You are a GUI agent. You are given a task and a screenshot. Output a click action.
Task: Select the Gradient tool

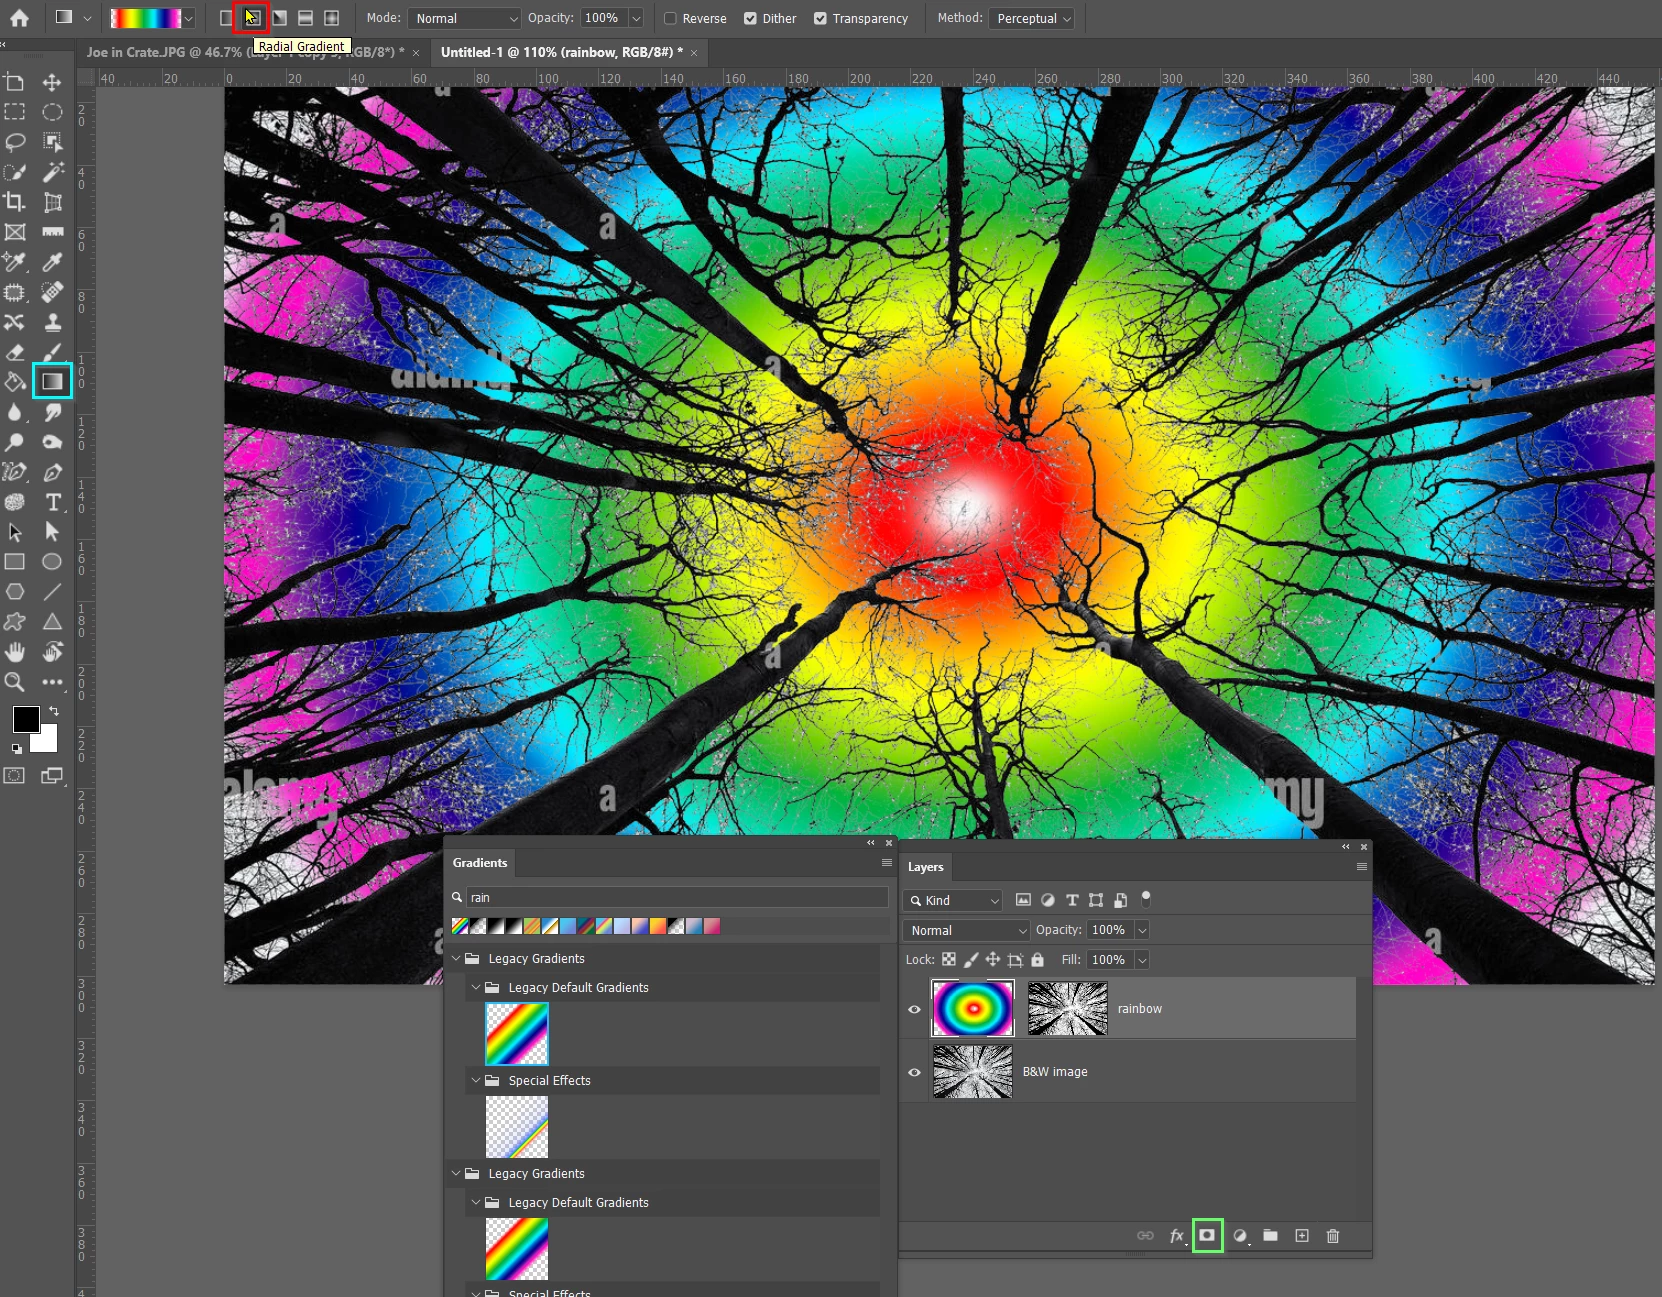(52, 381)
